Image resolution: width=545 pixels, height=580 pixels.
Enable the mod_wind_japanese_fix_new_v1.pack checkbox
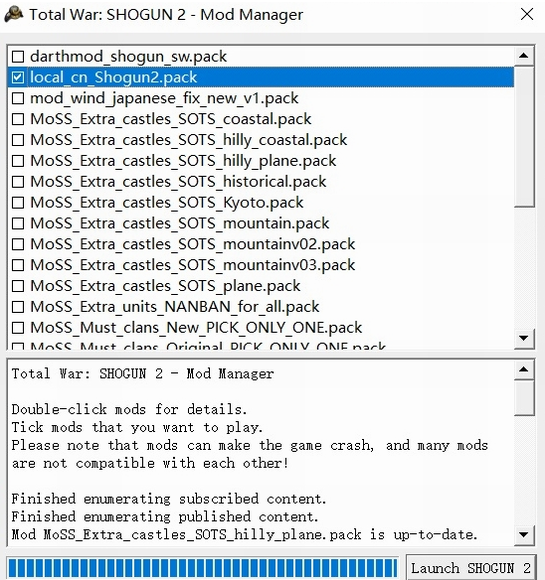point(18,98)
